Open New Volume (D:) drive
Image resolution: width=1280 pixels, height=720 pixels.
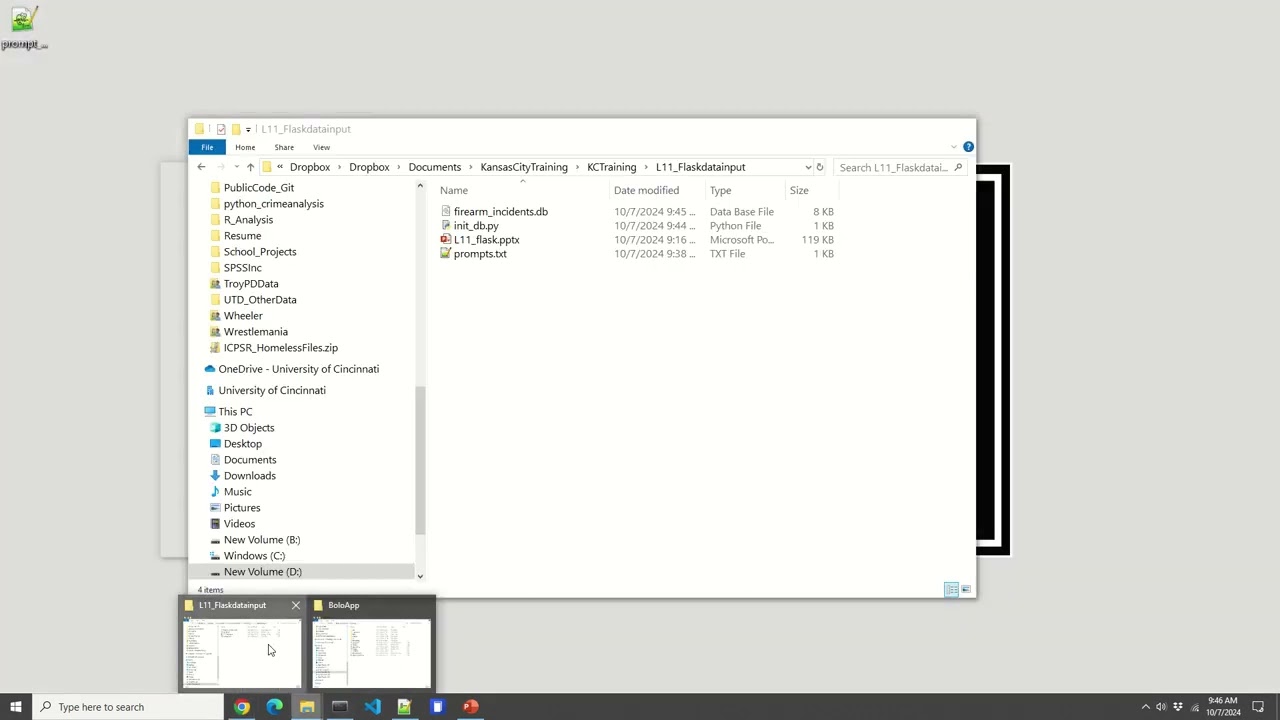(x=262, y=571)
